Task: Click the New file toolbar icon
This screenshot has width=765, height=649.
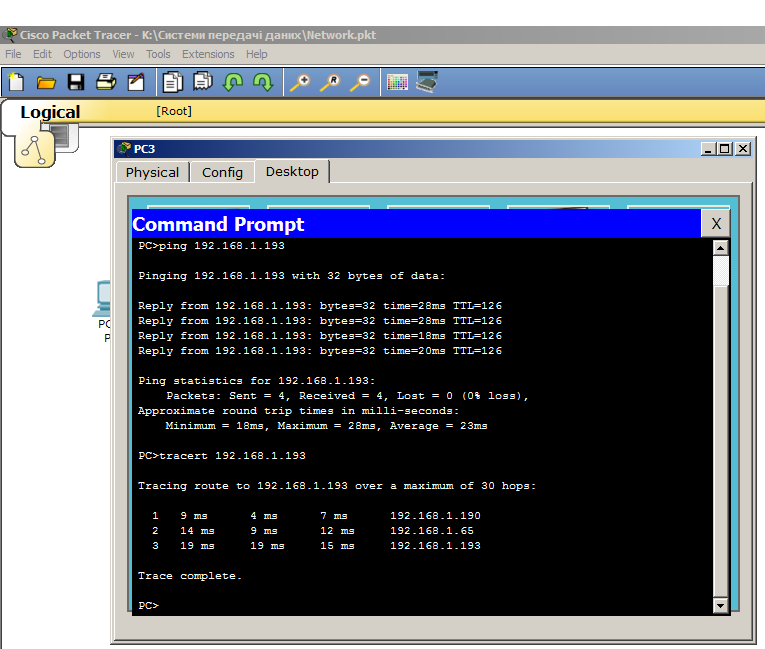Action: pyautogui.click(x=16, y=82)
